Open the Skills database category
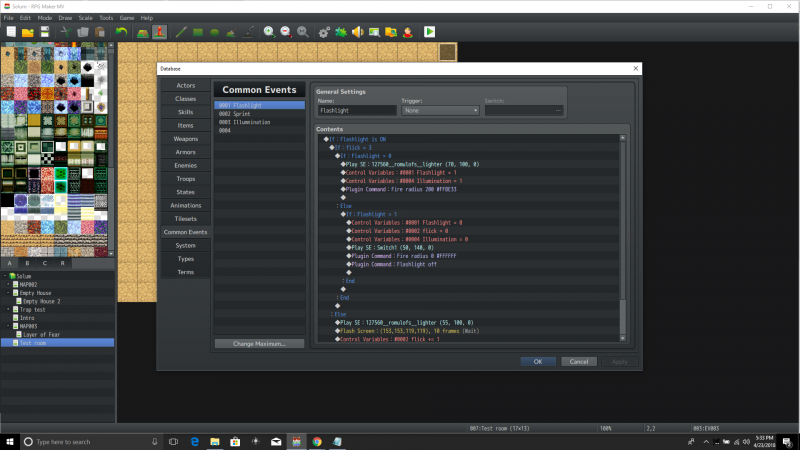This screenshot has height=450, width=800. click(x=186, y=112)
